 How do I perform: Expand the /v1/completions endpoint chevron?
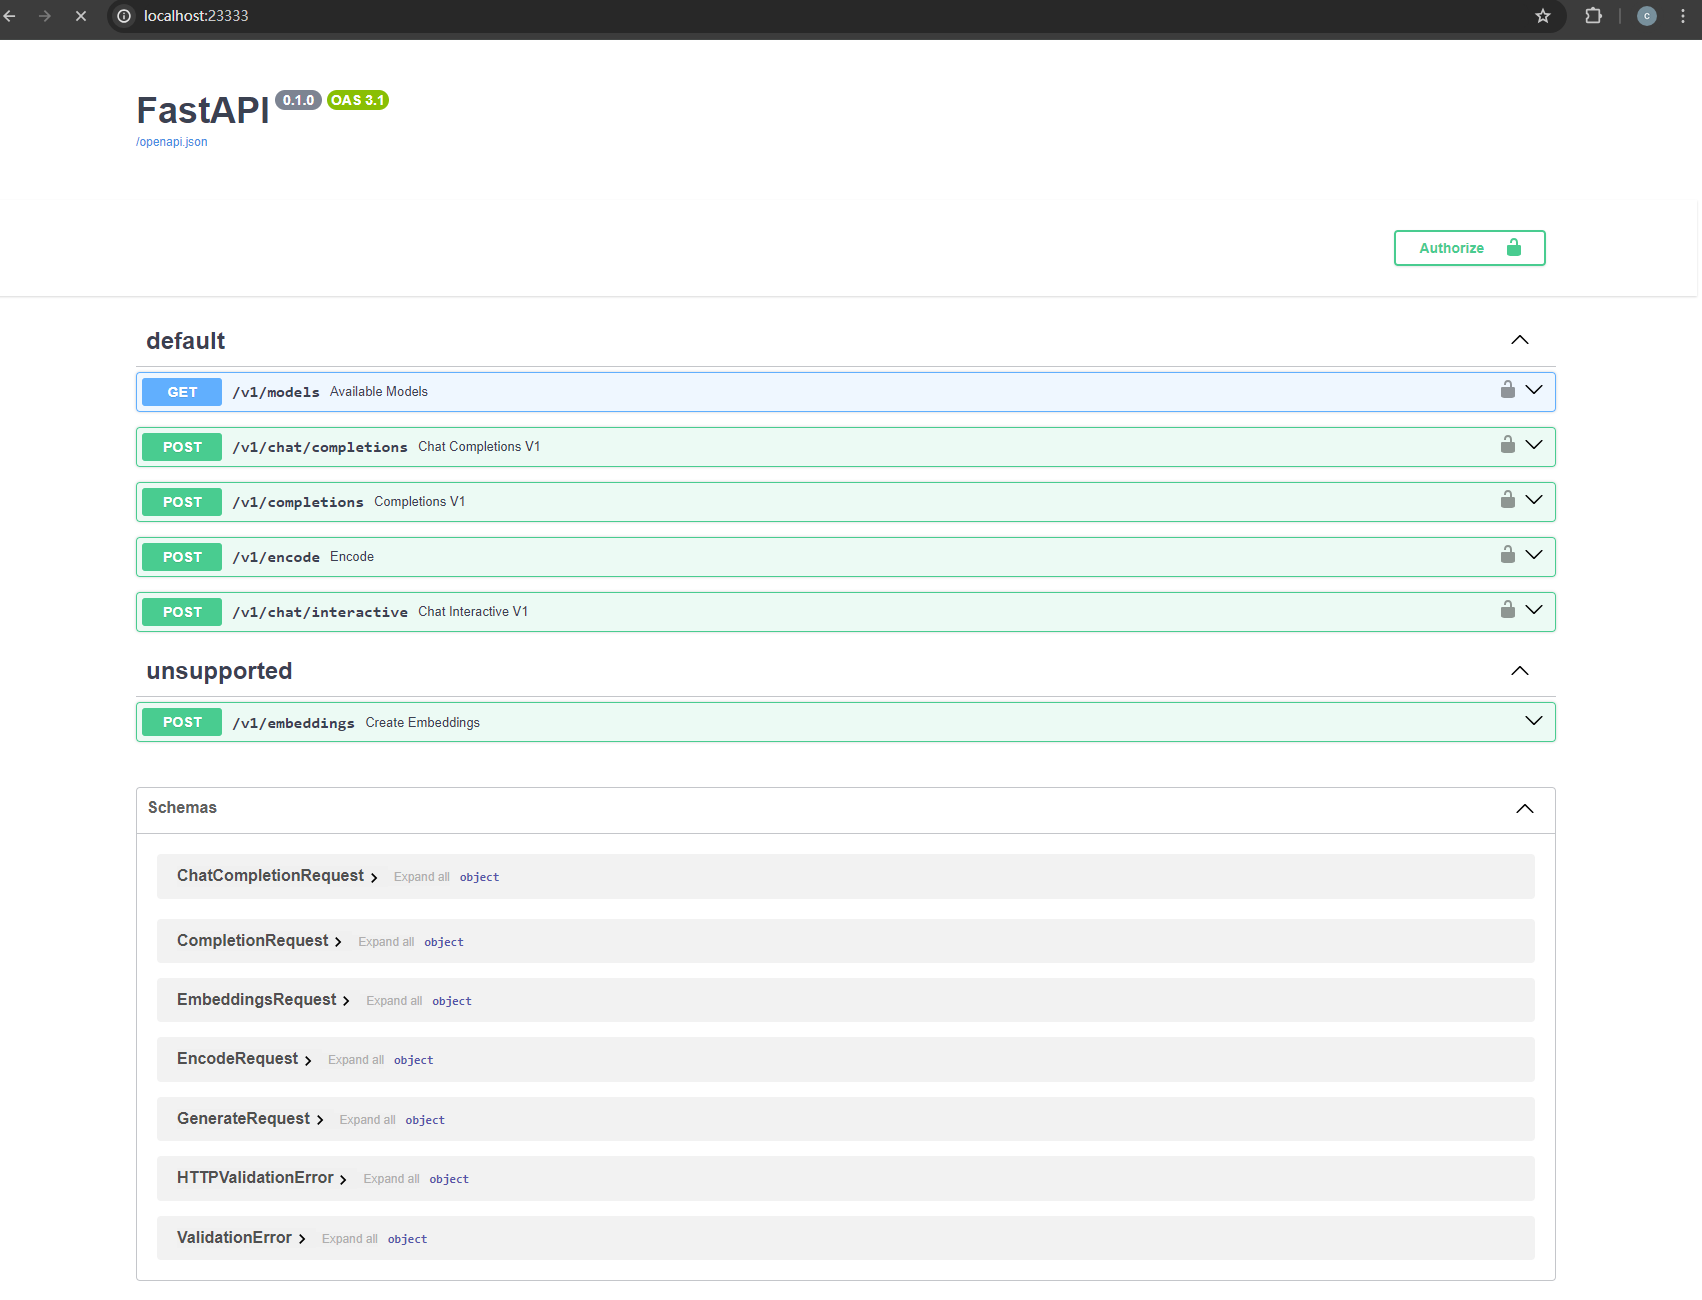(x=1534, y=500)
